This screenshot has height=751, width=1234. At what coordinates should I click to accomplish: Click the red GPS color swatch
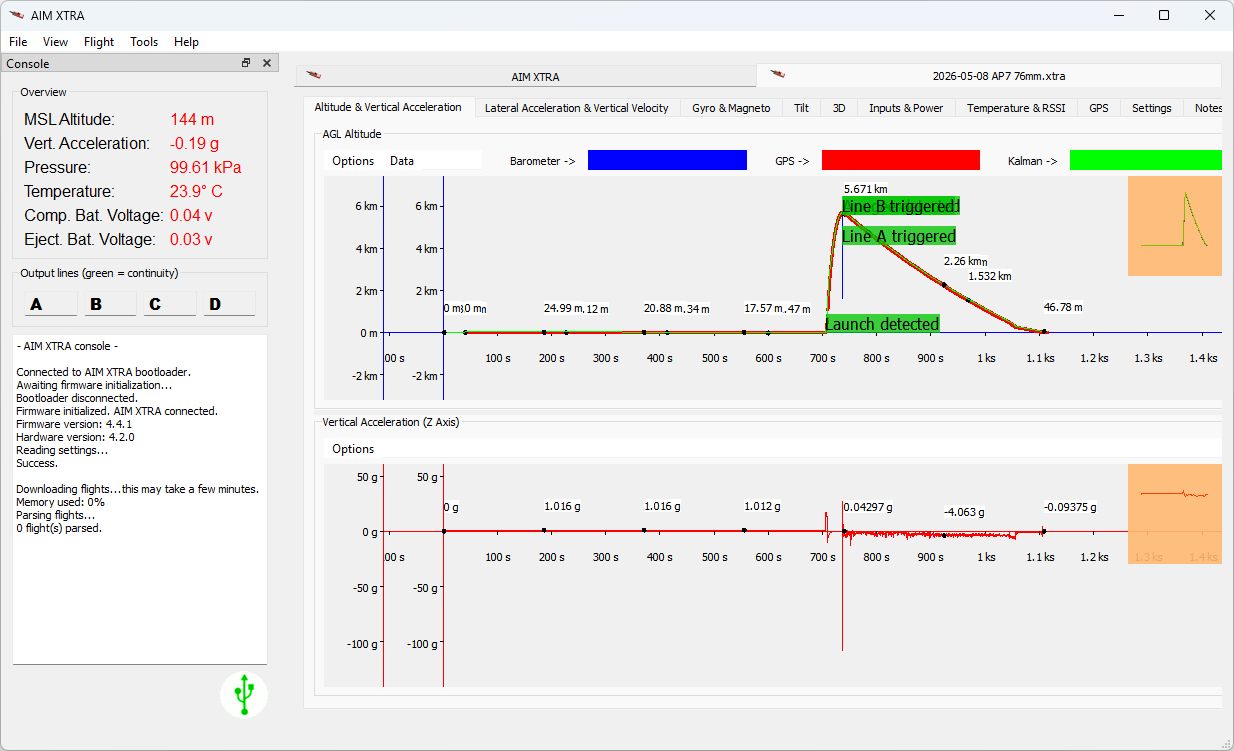click(901, 160)
